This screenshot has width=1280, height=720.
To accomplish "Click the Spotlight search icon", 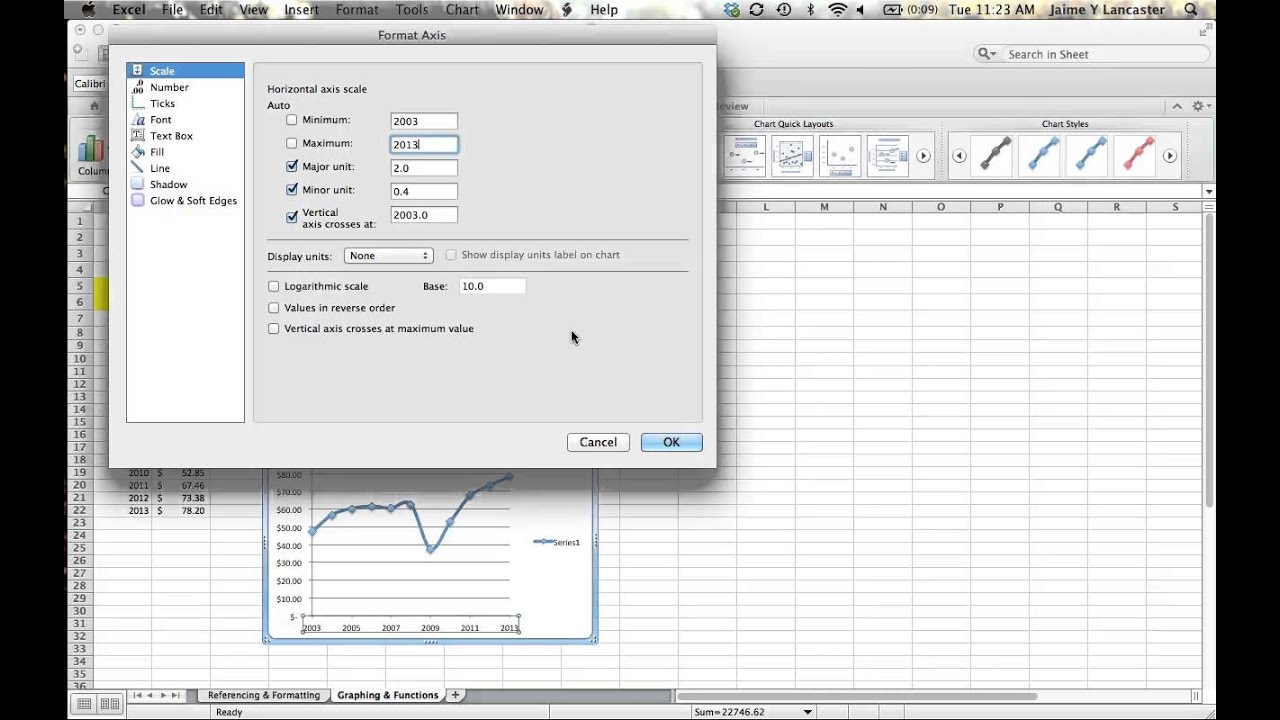I will pos(1190,10).
